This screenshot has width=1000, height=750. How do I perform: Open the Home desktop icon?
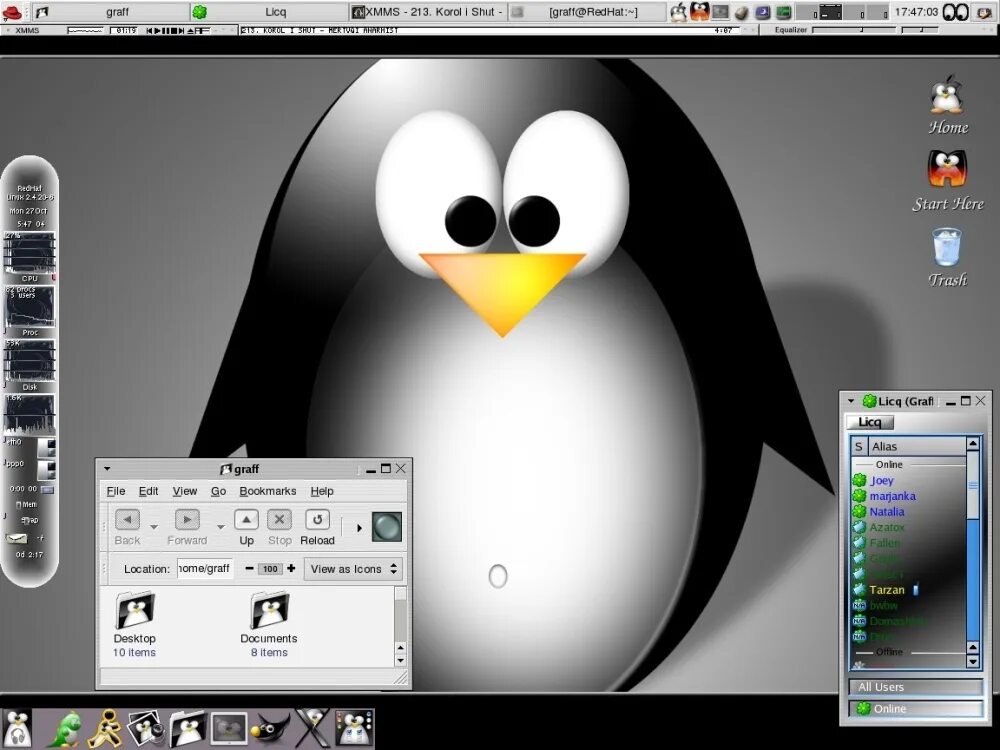coord(948,105)
